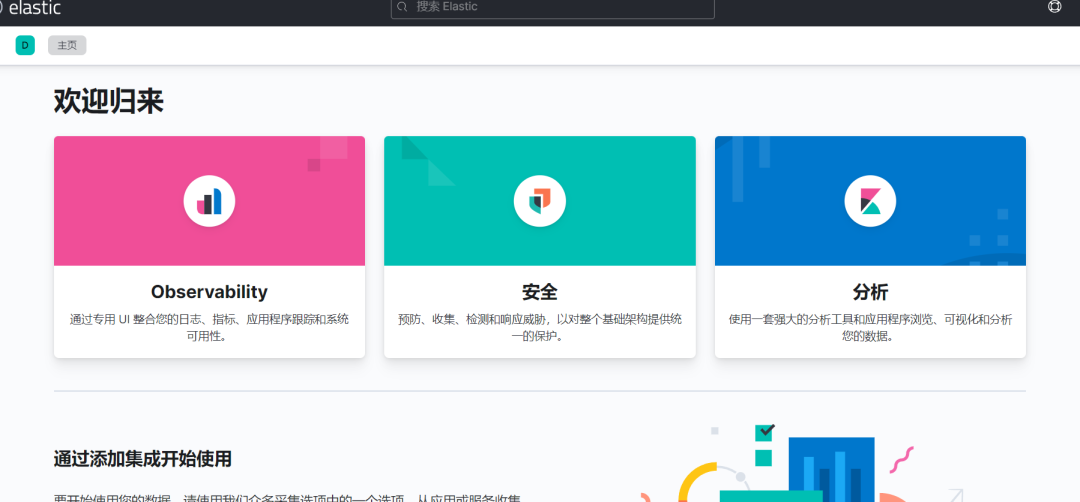
Task: Click the 分析 Kibana logo icon
Action: click(870, 201)
